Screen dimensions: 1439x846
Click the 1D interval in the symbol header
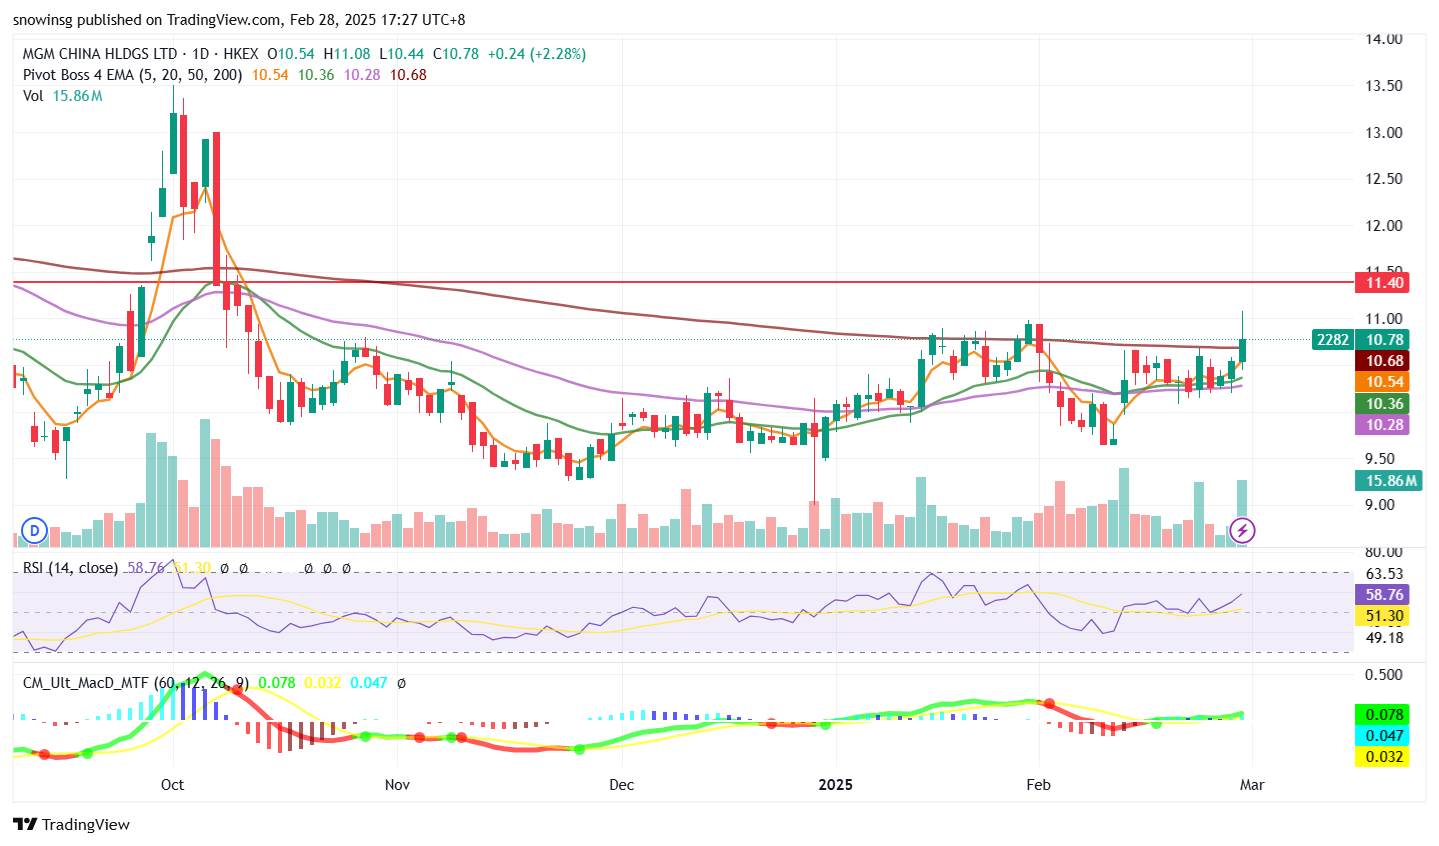pos(200,54)
